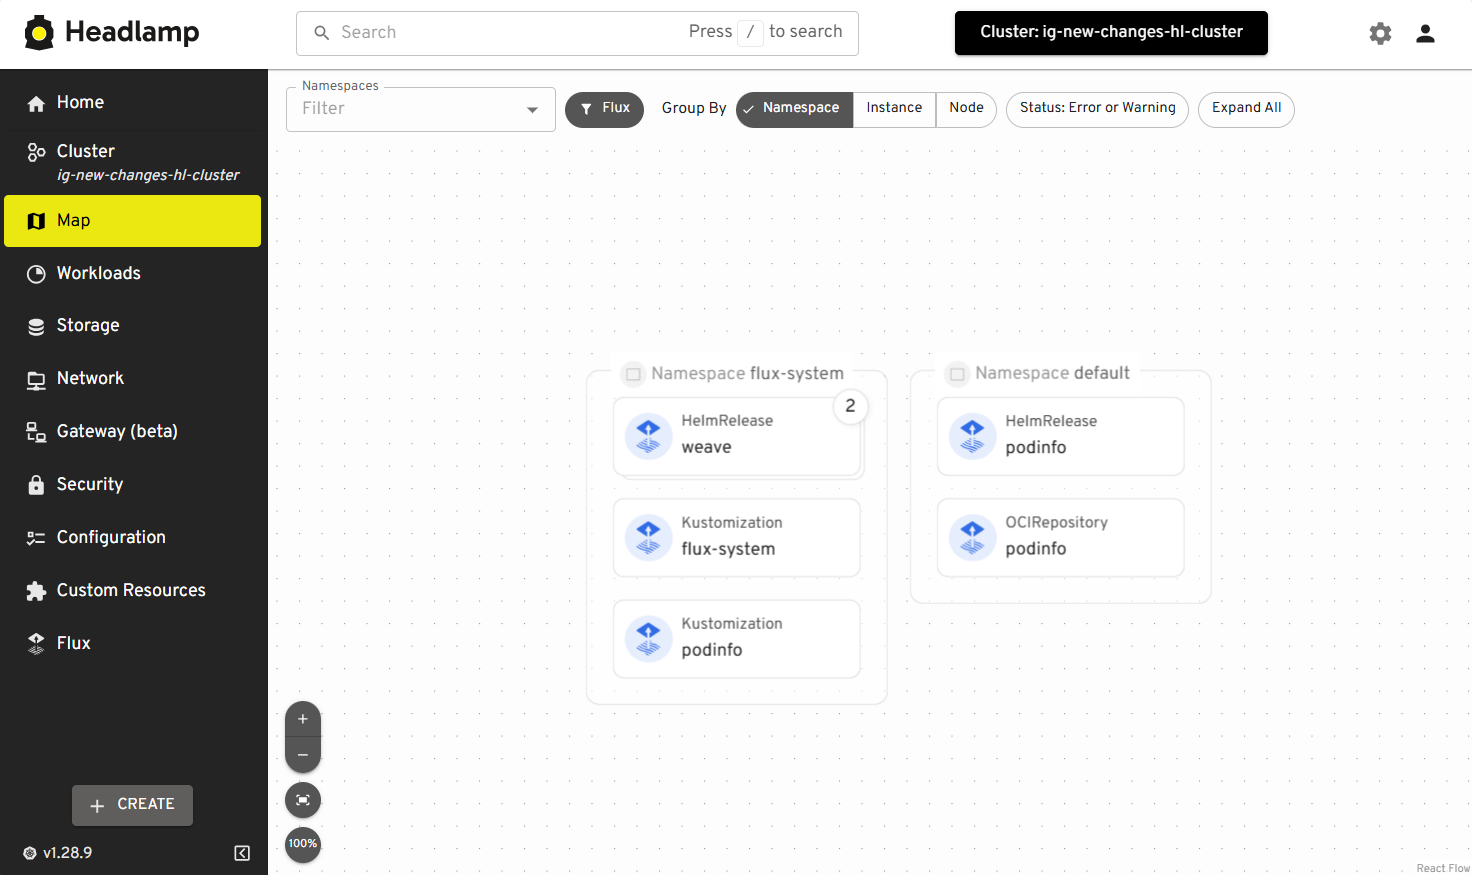Click the Cluster sidebar icon
This screenshot has height=875, width=1472.
36,152
